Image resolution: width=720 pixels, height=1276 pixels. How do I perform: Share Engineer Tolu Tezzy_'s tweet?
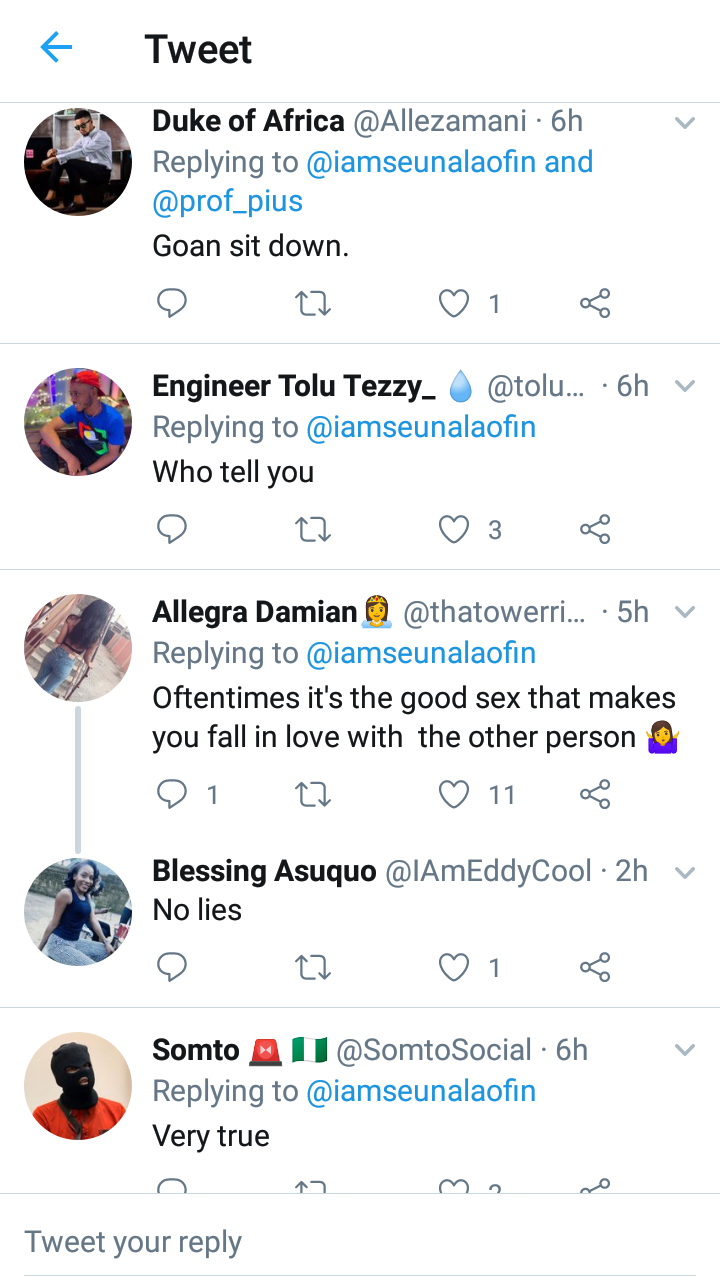[595, 529]
